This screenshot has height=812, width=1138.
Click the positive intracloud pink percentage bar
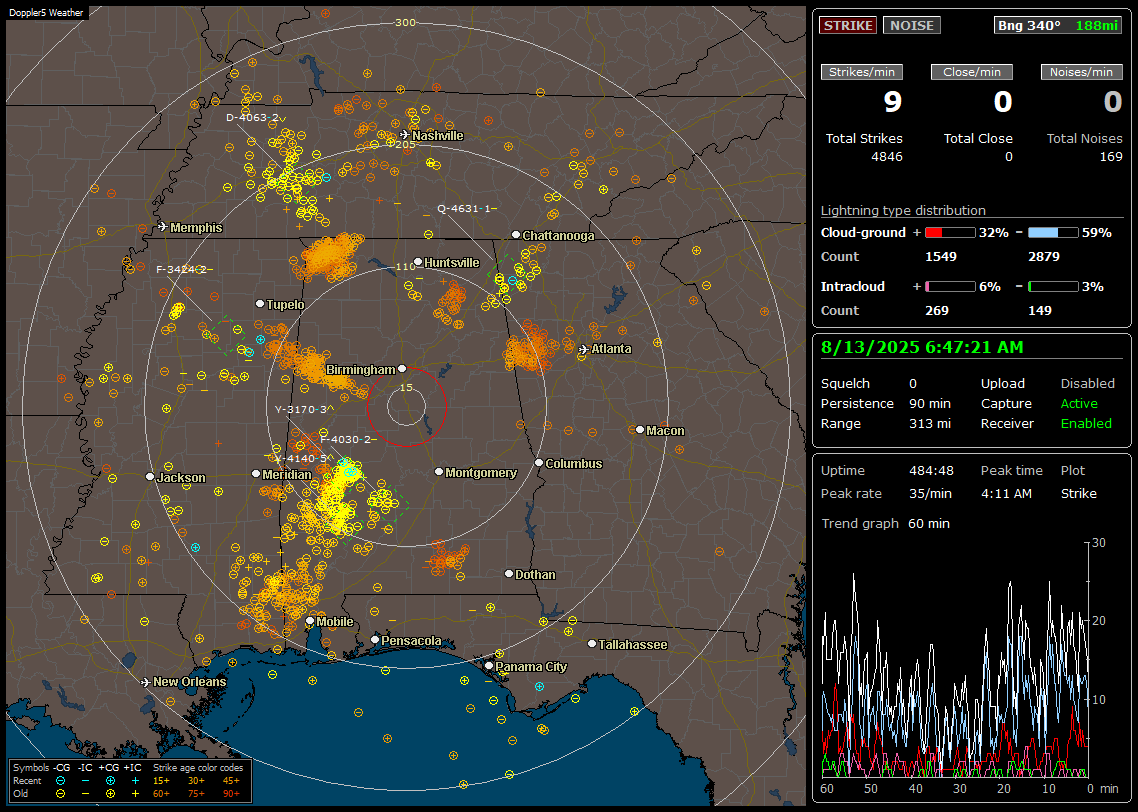pyautogui.click(x=950, y=287)
